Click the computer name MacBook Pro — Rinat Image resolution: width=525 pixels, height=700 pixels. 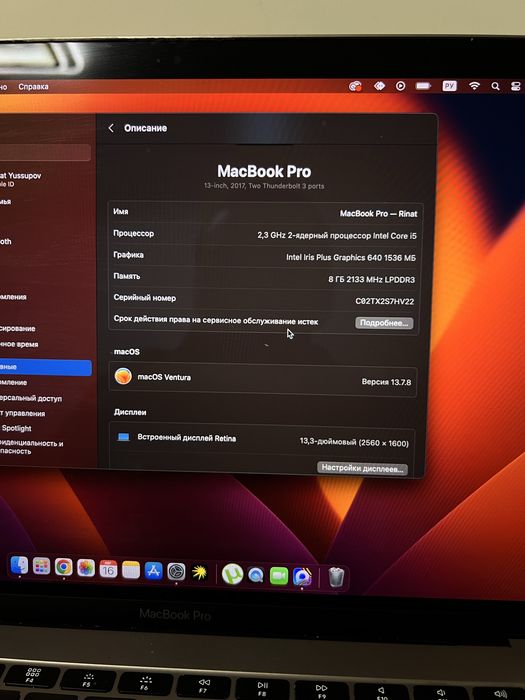click(379, 214)
